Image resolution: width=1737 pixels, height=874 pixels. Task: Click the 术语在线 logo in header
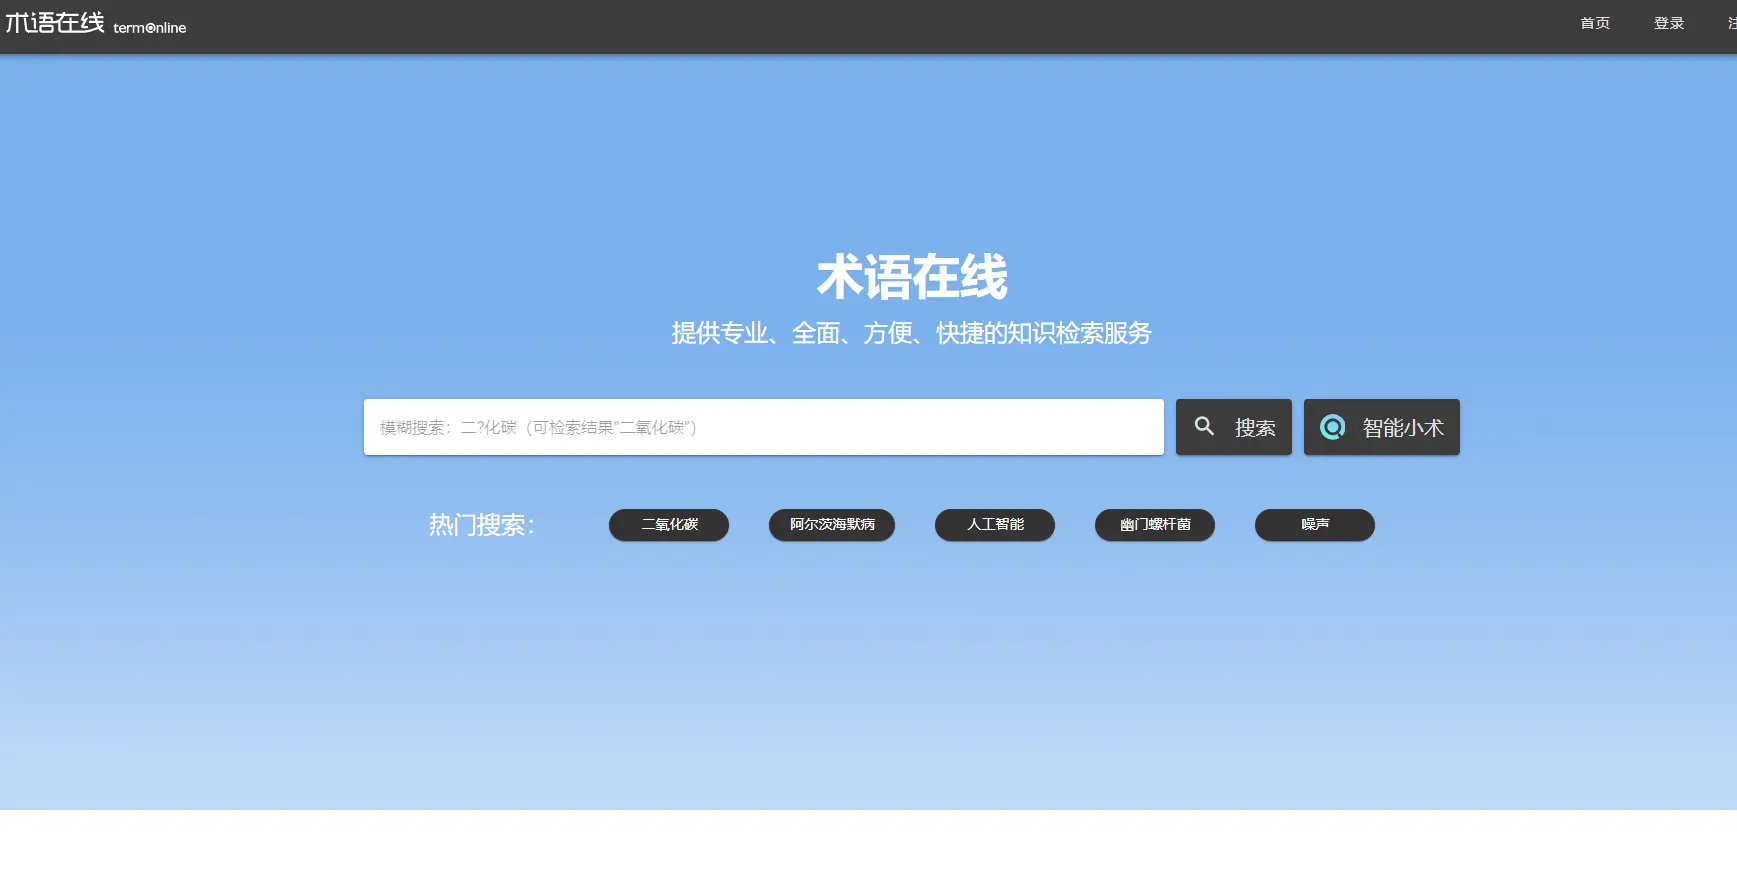[55, 23]
